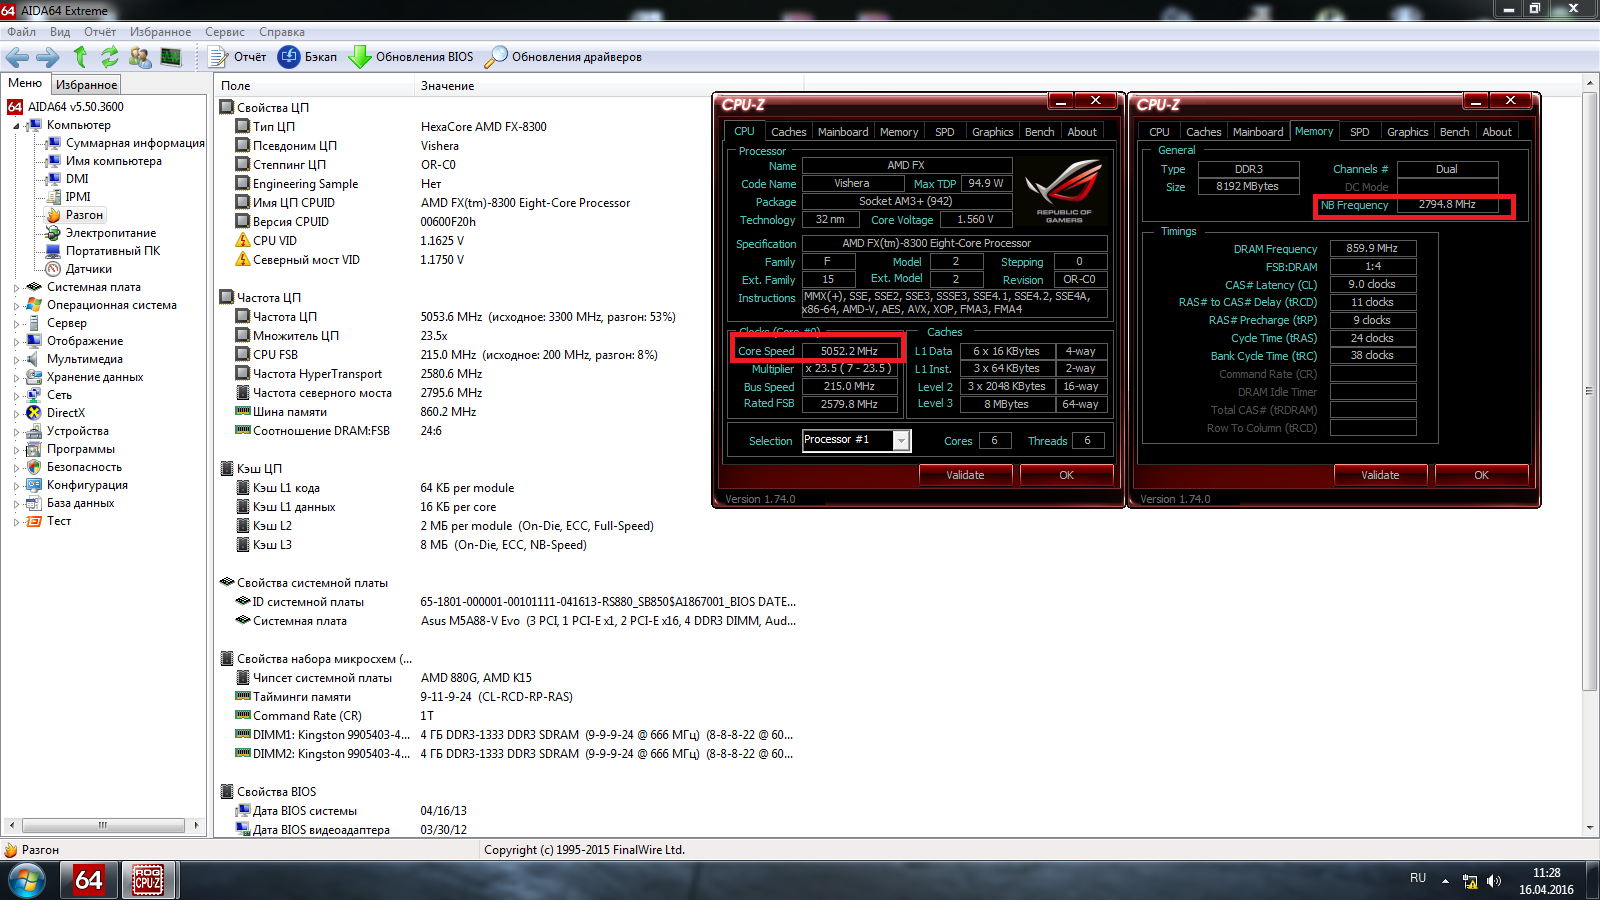Click the green graph monitor icon in the toolbar
Image resolution: width=1600 pixels, height=900 pixels.
(x=171, y=57)
